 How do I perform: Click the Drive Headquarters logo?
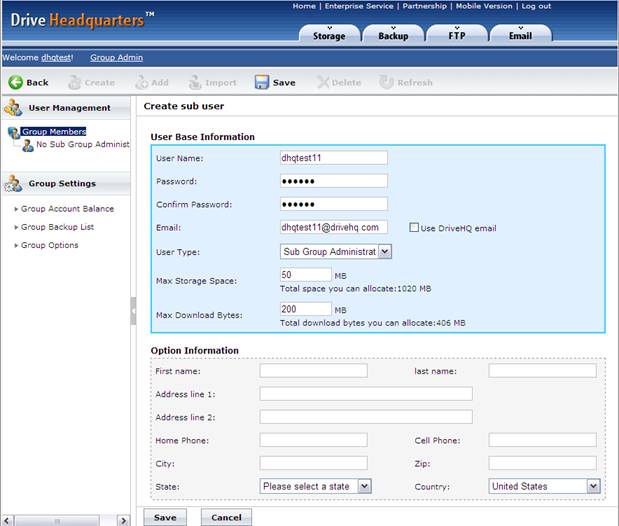[82, 20]
